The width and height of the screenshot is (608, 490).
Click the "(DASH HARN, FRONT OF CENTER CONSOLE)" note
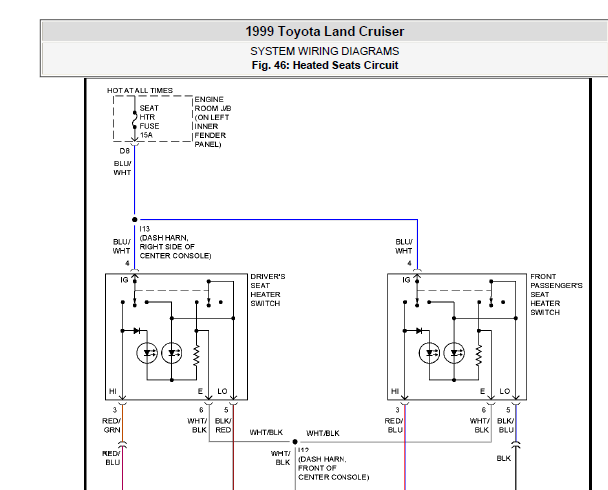click(x=333, y=468)
